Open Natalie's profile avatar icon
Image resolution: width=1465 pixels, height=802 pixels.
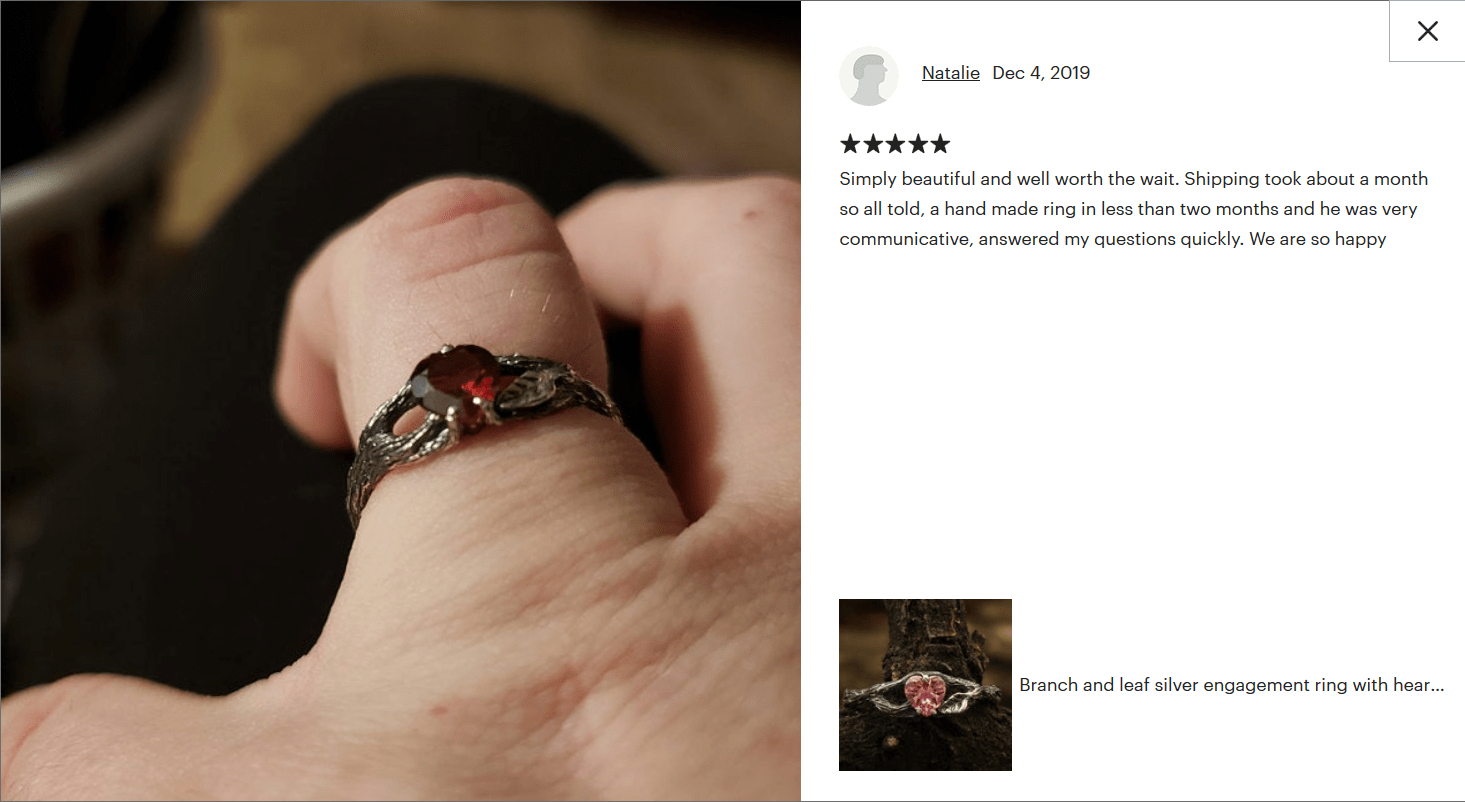pos(869,76)
